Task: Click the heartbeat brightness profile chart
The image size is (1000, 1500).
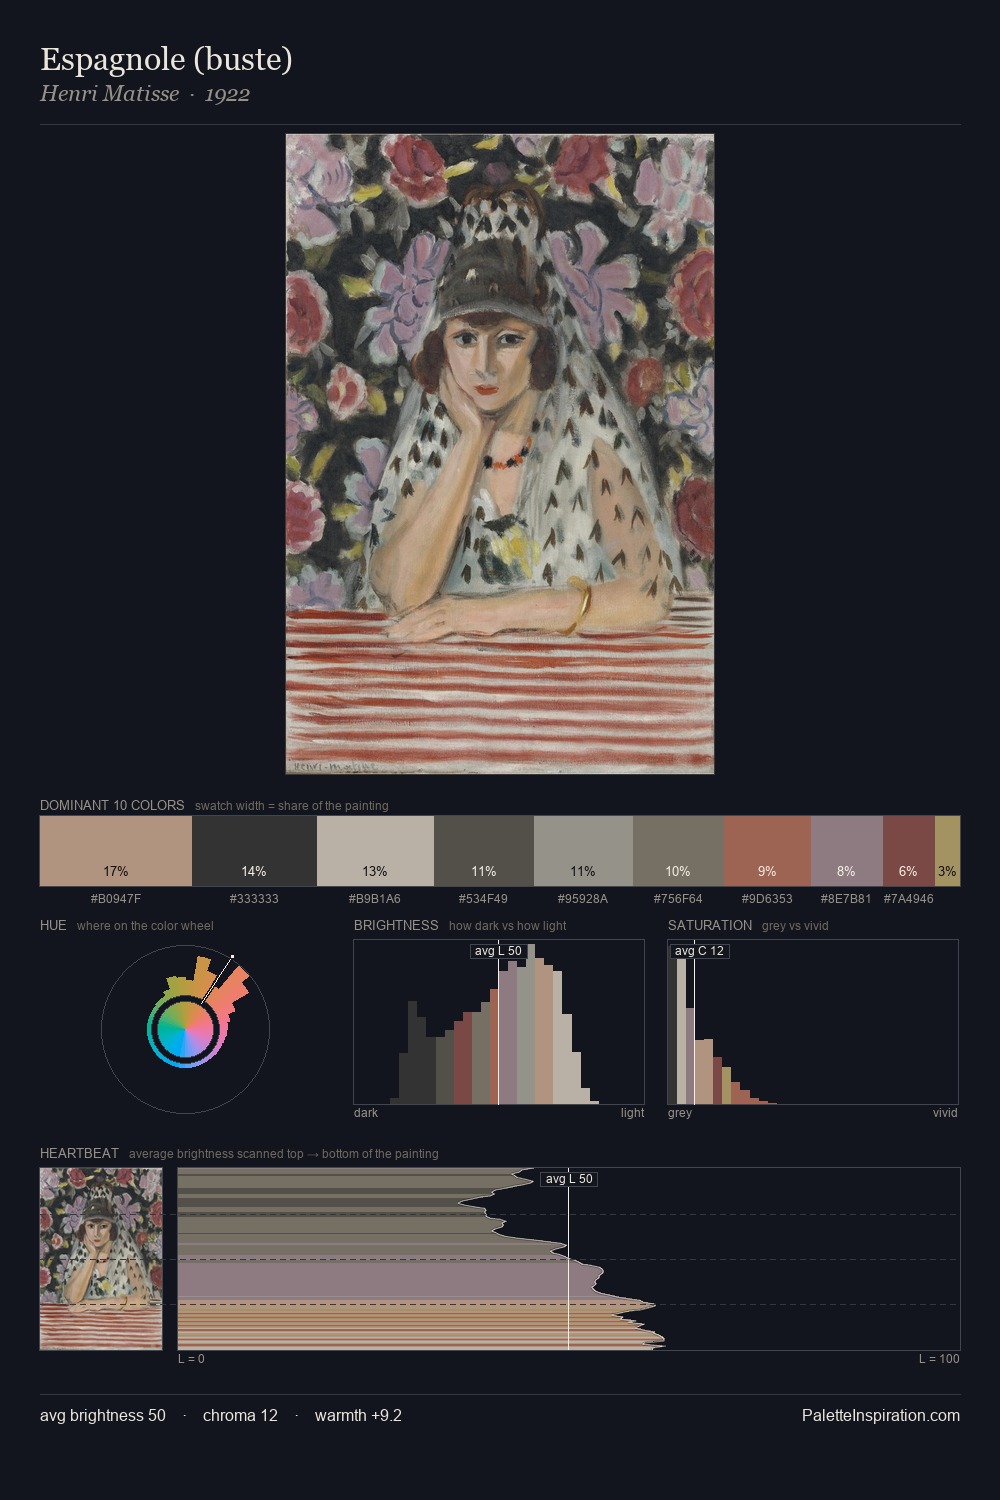Action: (569, 1259)
